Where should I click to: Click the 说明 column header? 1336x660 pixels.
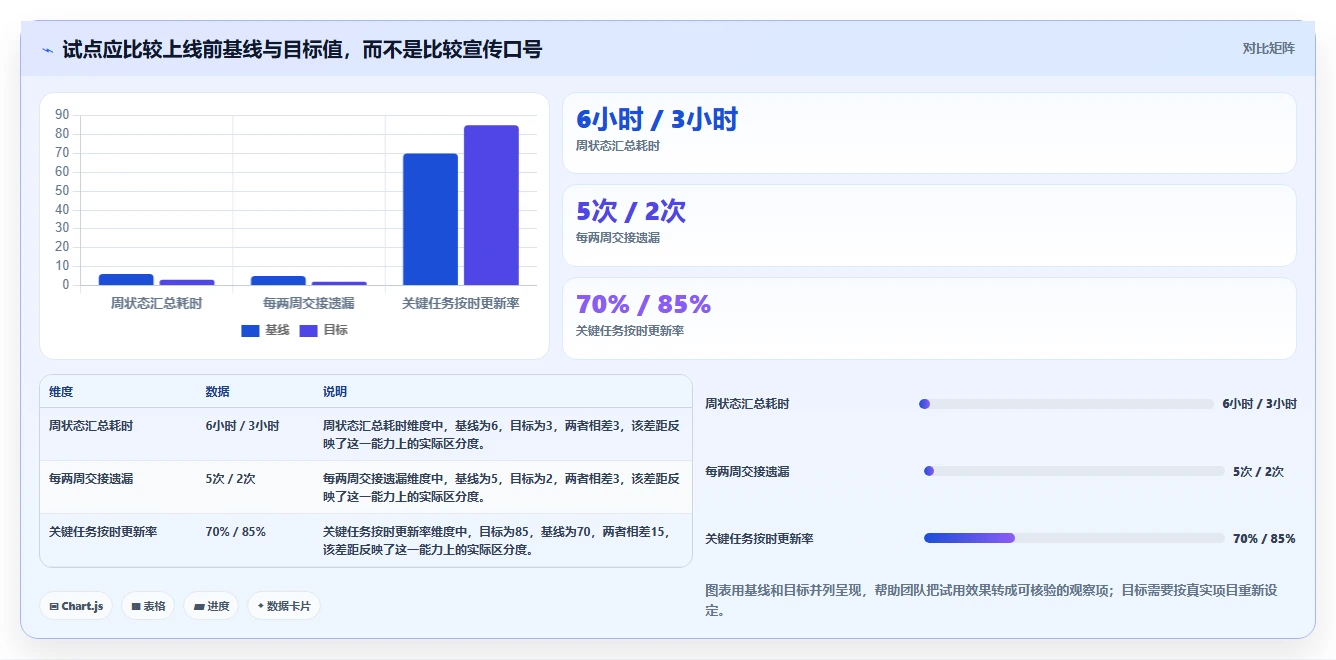(x=335, y=392)
